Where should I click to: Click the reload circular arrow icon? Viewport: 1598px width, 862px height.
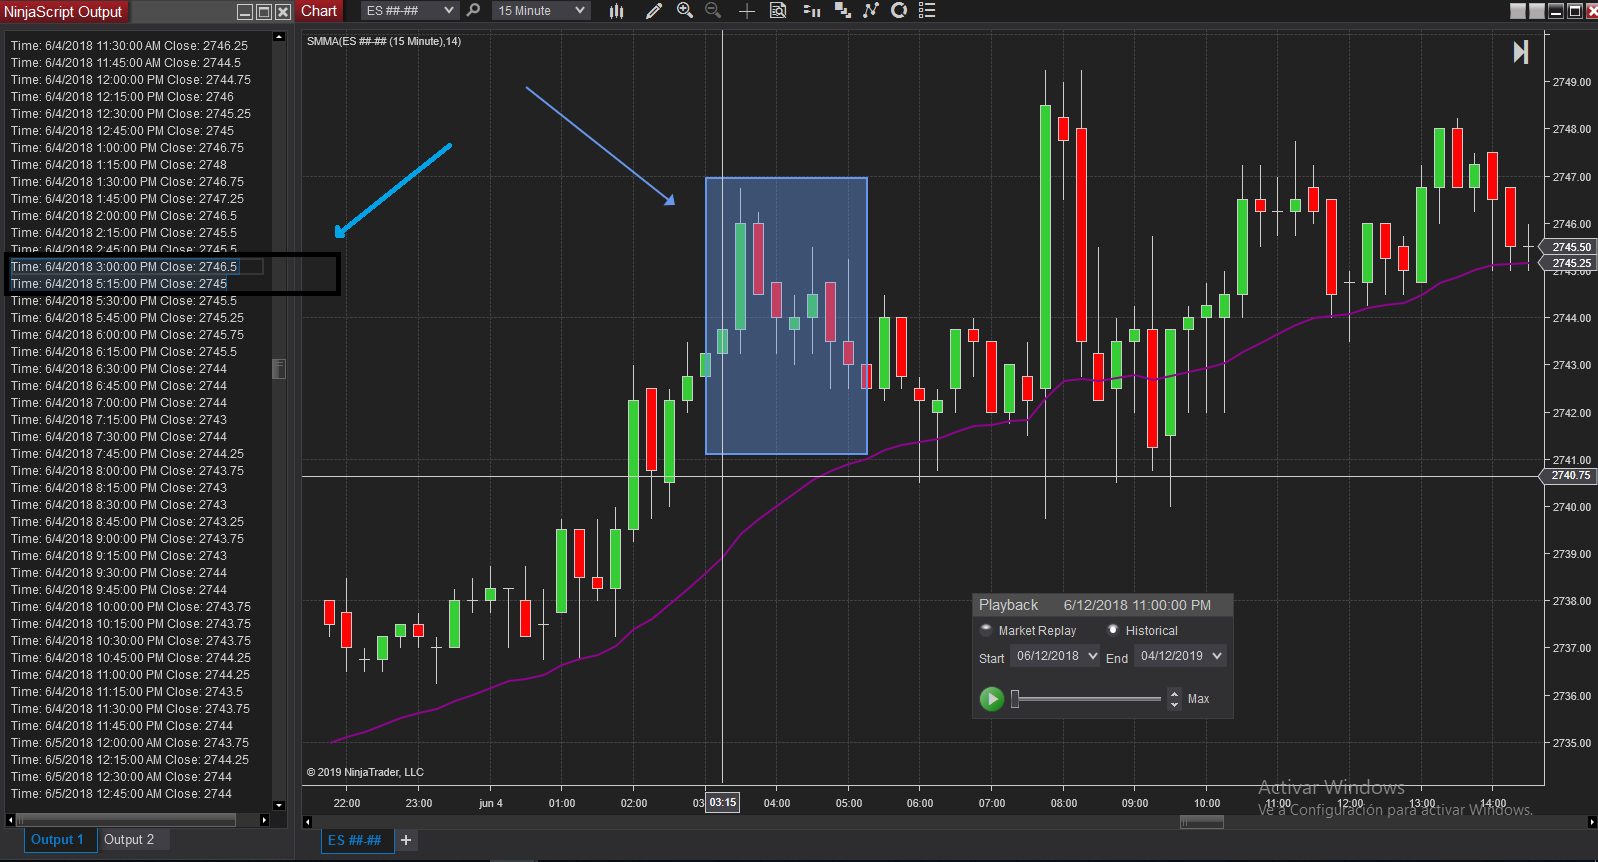pyautogui.click(x=899, y=10)
